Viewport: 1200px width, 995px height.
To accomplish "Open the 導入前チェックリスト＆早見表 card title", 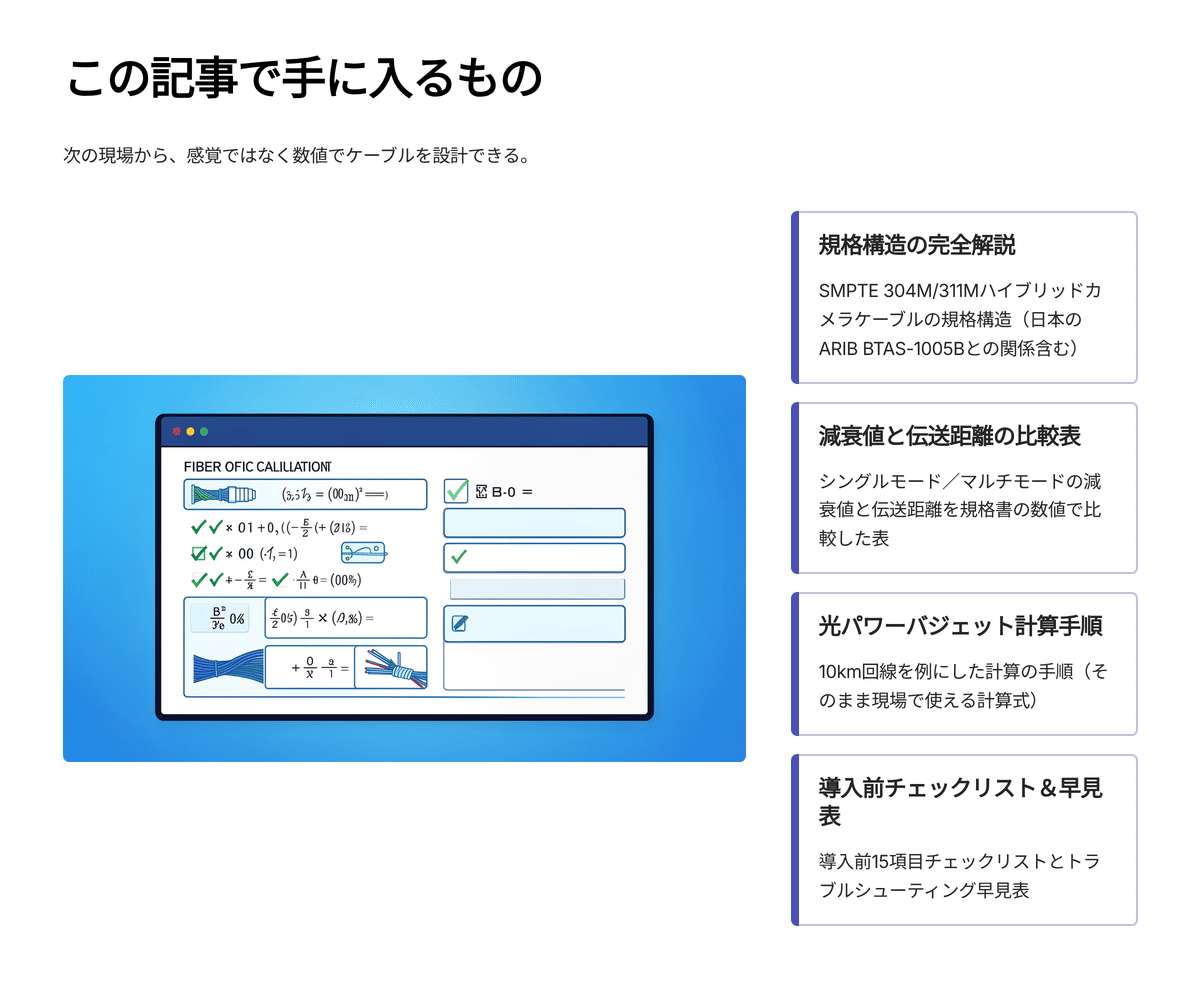I will (x=961, y=802).
